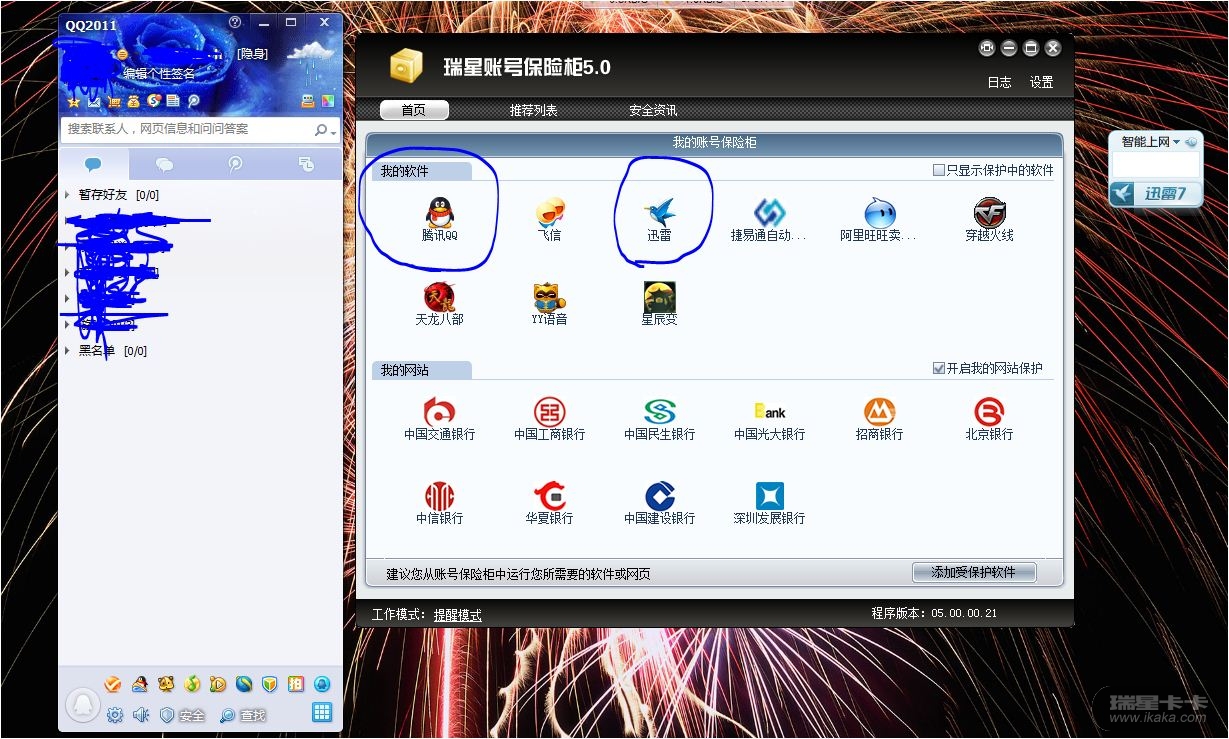Open the 捷易通自动 software icon
The image size is (1229, 739).
coord(769,220)
